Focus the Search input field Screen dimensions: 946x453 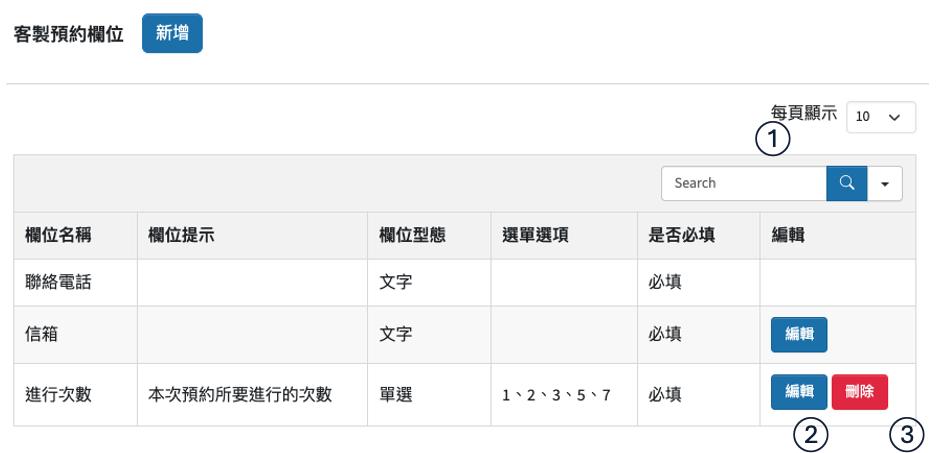743,183
